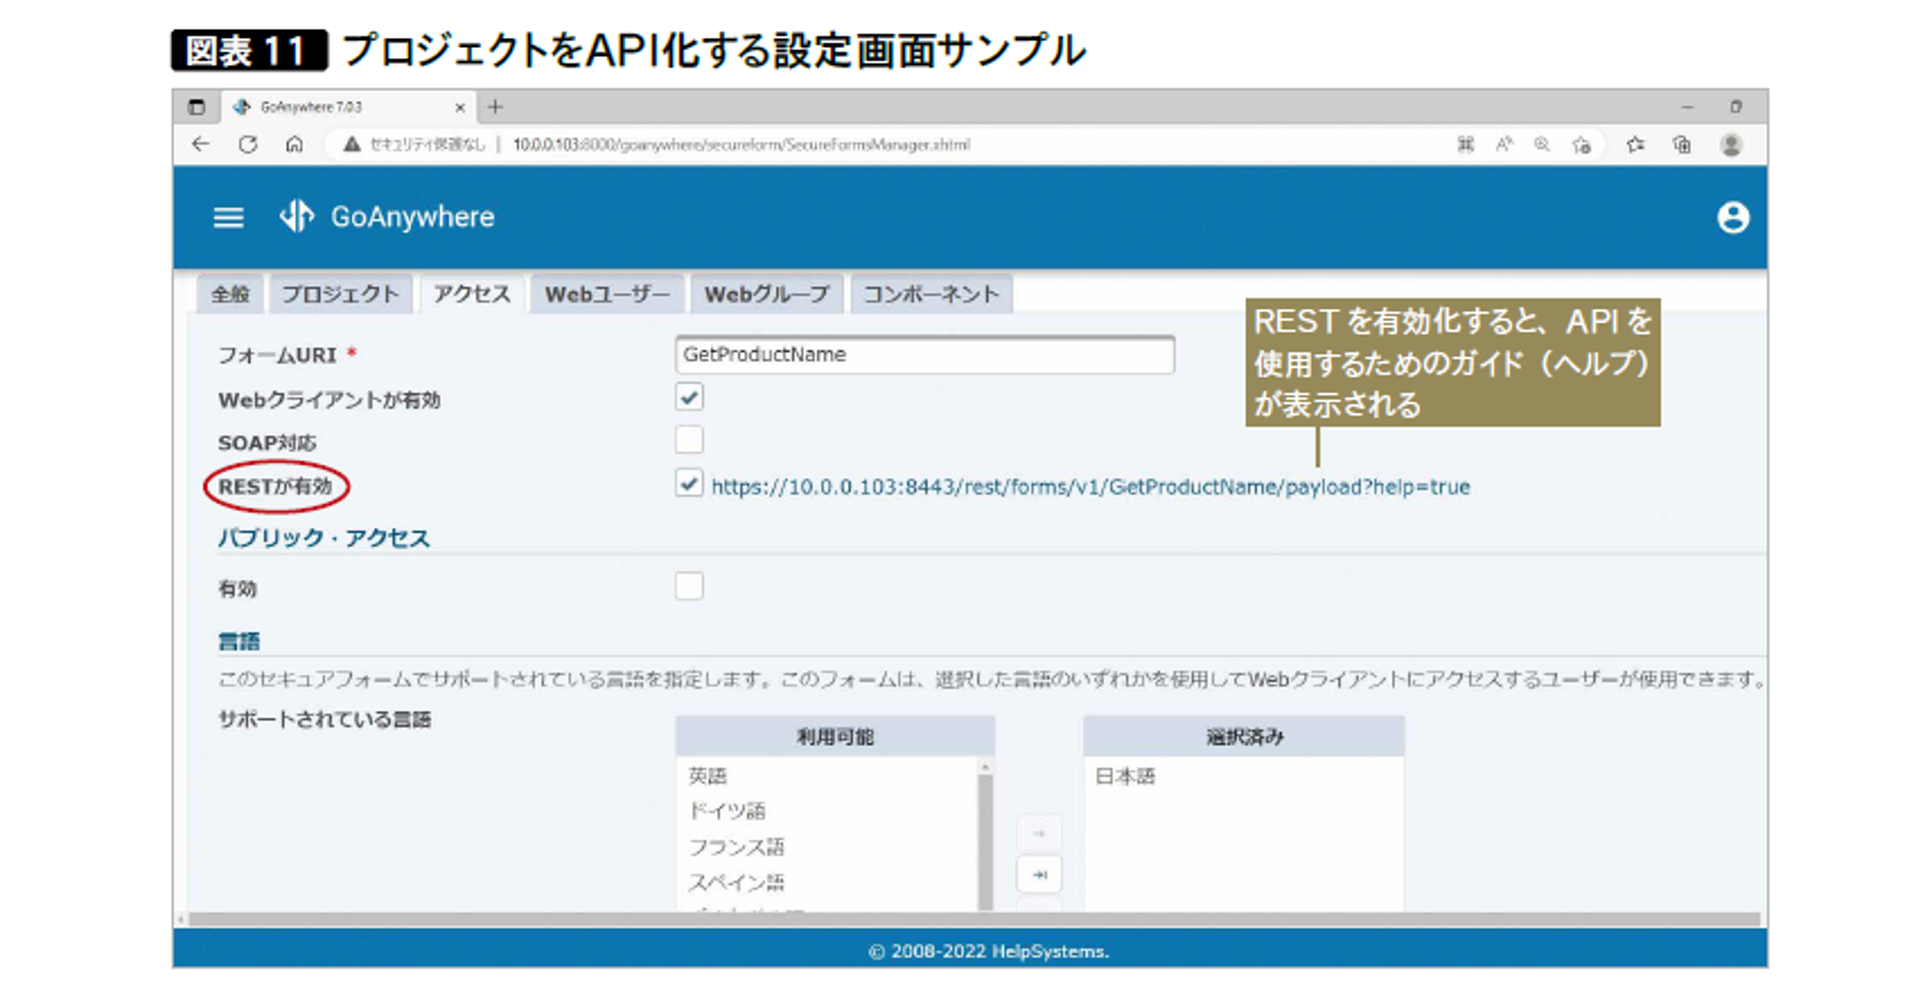Image resolution: width=1916 pixels, height=1005 pixels.
Task: Open the user account icon in header
Action: [x=1733, y=217]
